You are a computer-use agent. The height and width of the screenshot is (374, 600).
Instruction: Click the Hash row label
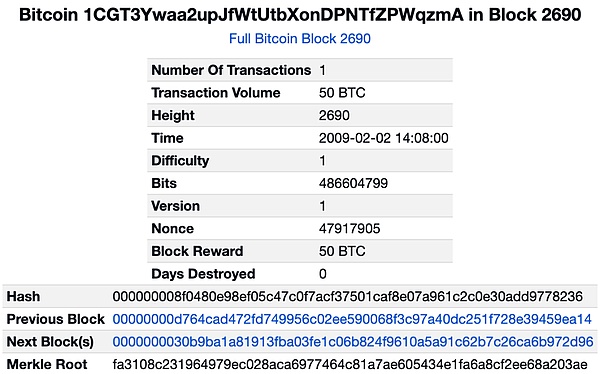pyautogui.click(x=23, y=296)
